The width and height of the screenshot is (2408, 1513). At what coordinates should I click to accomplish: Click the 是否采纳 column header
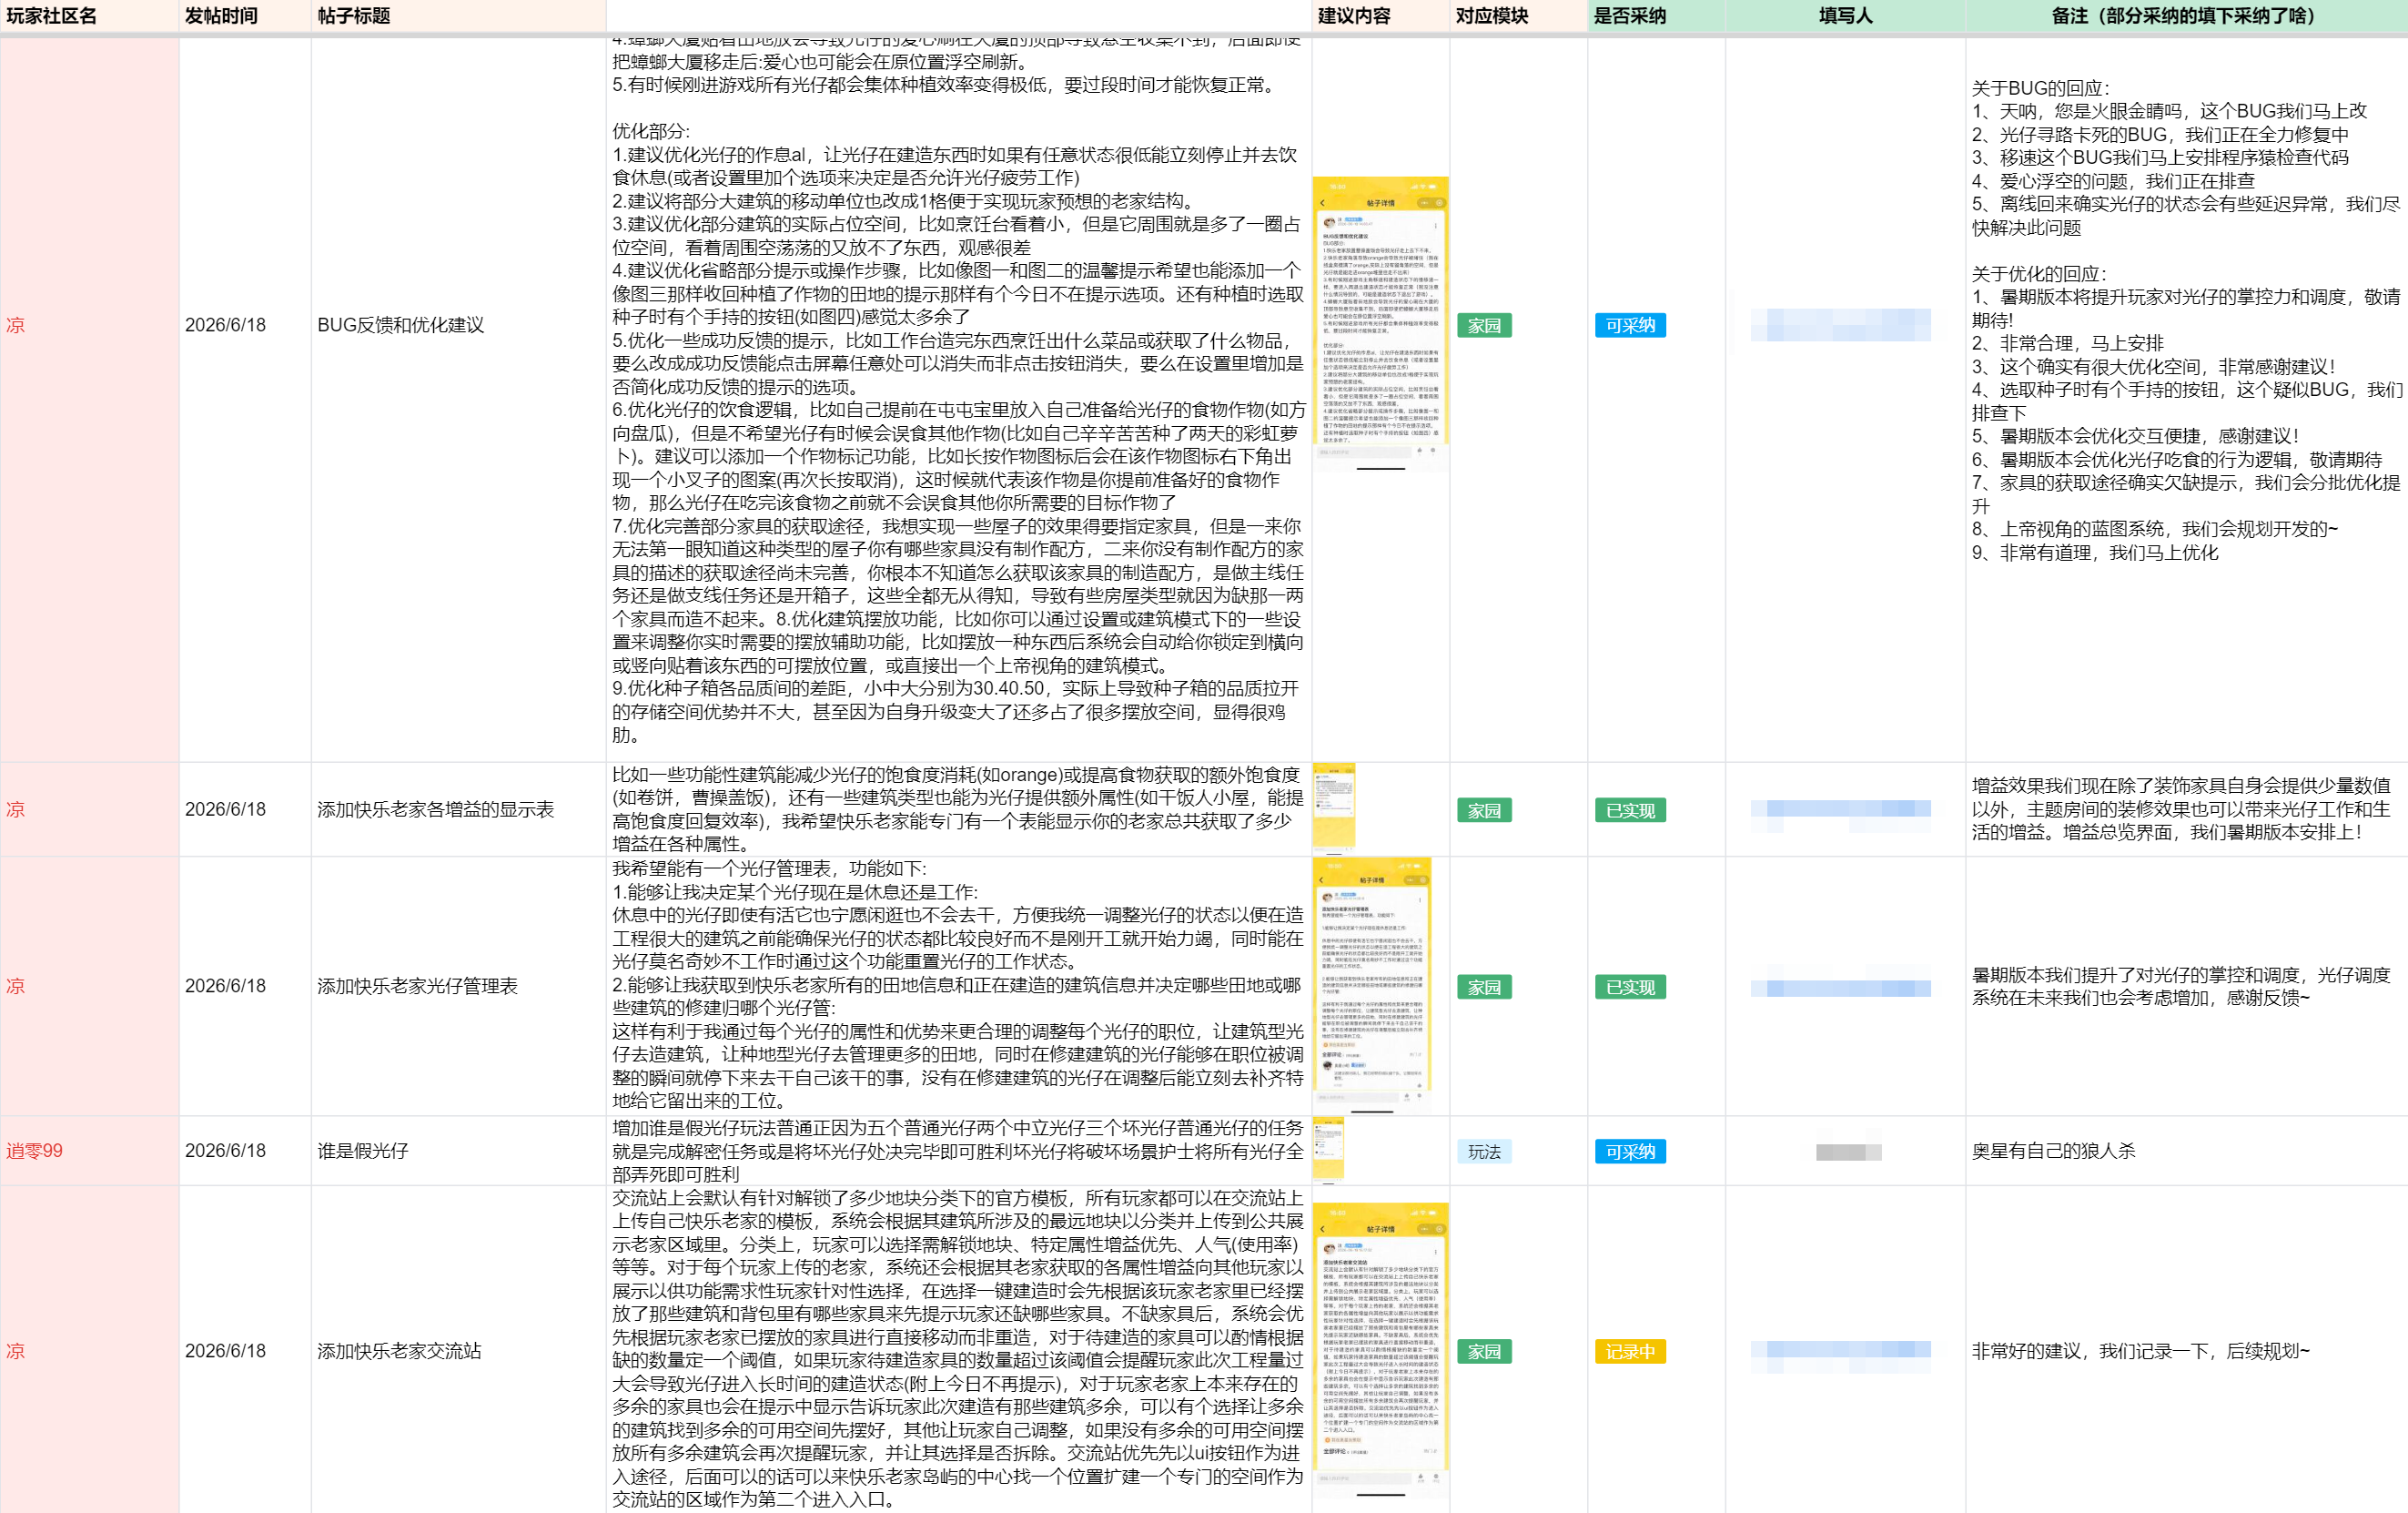tap(1656, 16)
